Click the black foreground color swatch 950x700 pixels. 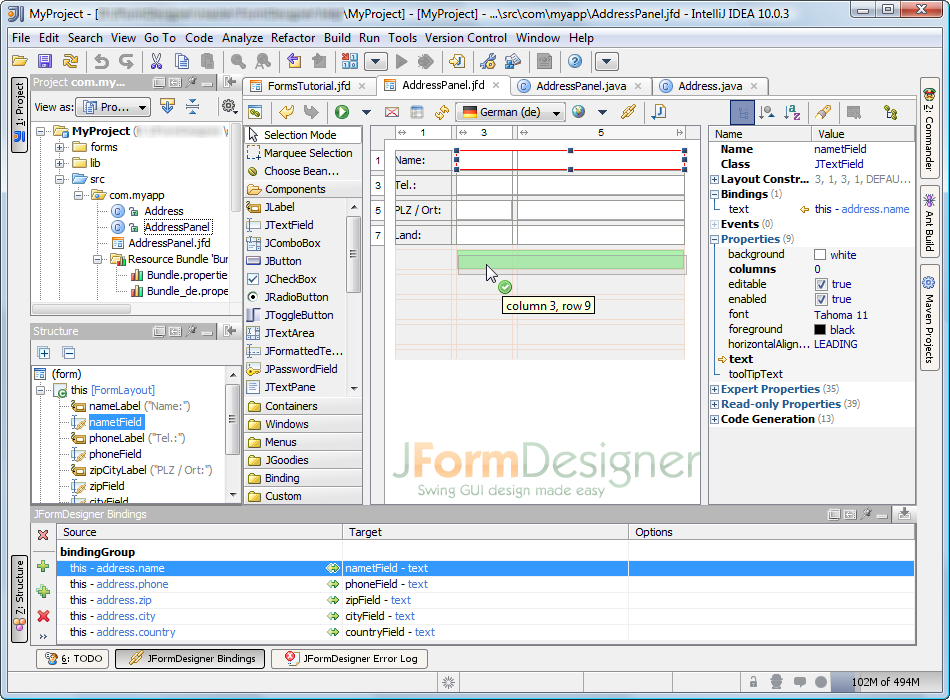pyautogui.click(x=818, y=328)
